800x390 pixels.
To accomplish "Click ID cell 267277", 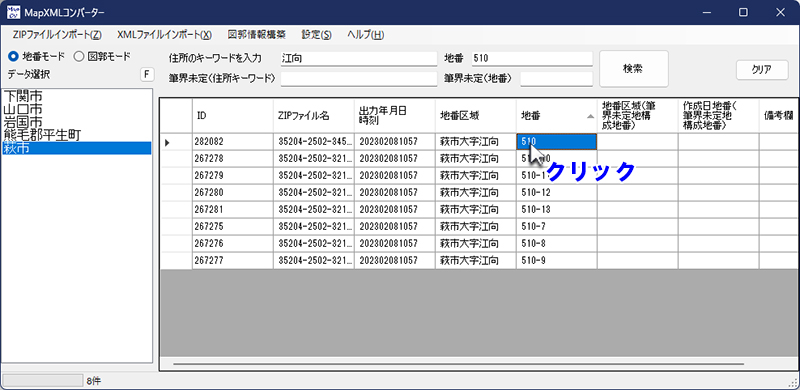I will click(233, 260).
